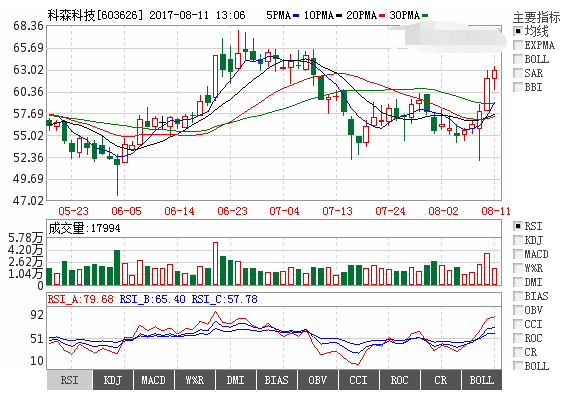Tick the MACD checkbox in the right panel
The height and width of the screenshot is (395, 574).
coord(518,254)
